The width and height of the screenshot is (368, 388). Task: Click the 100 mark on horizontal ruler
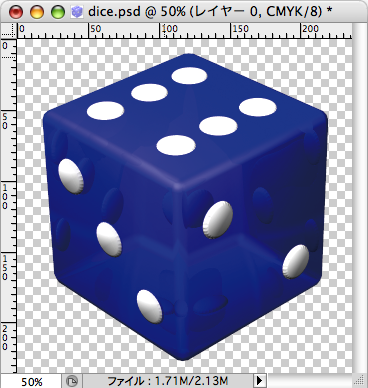click(170, 29)
